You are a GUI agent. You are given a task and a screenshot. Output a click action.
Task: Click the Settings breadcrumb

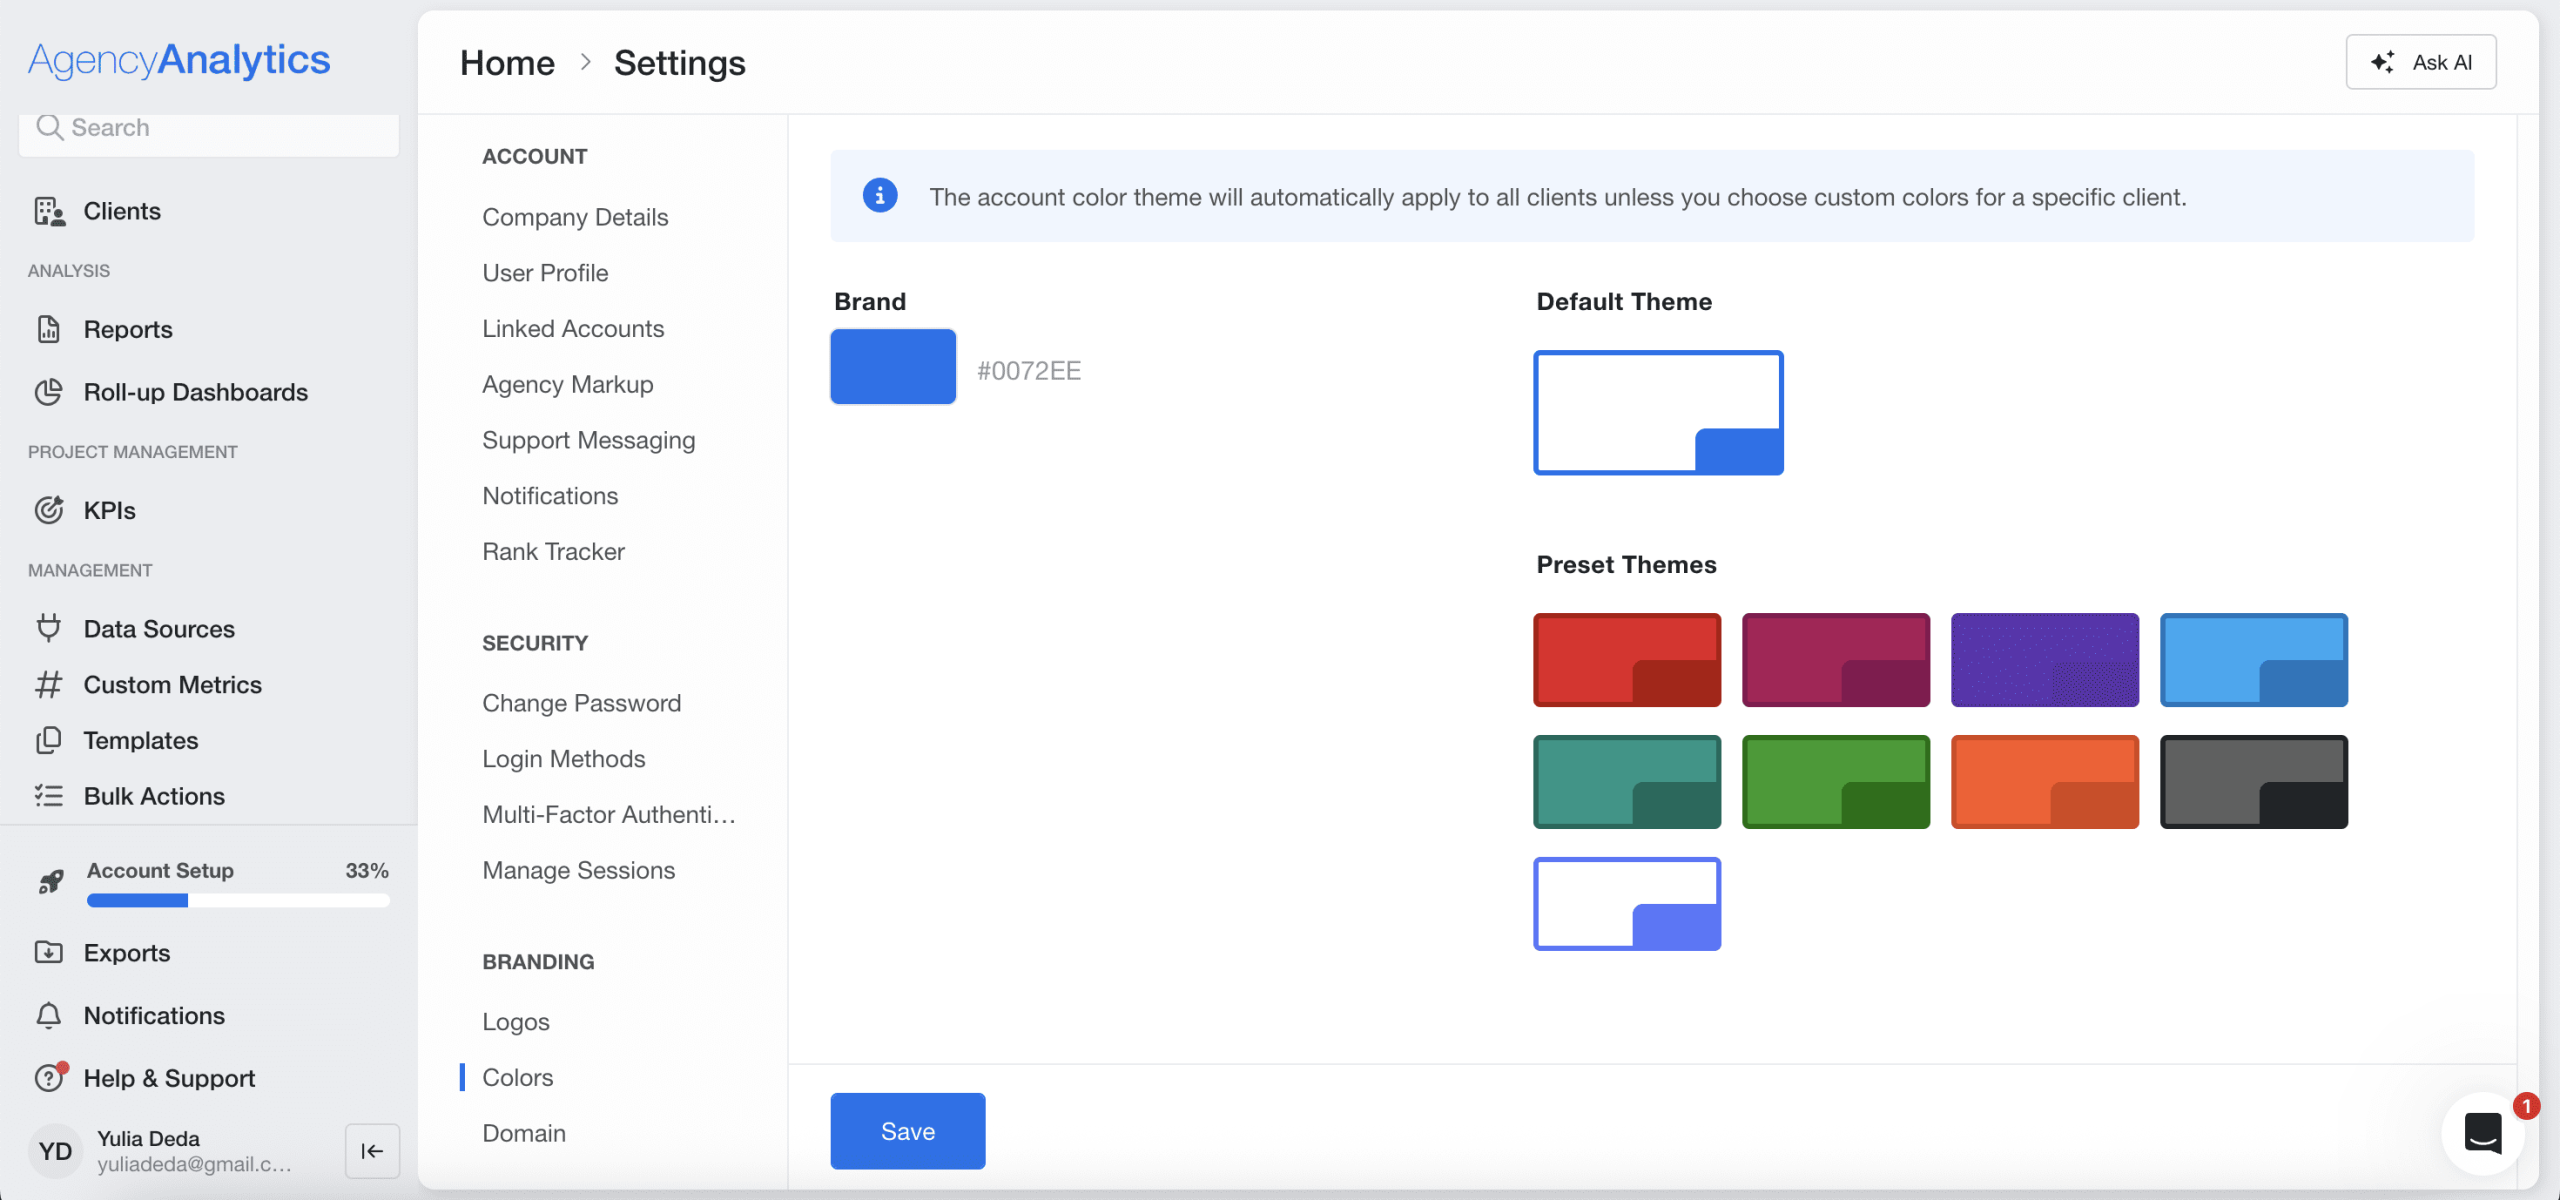click(680, 62)
